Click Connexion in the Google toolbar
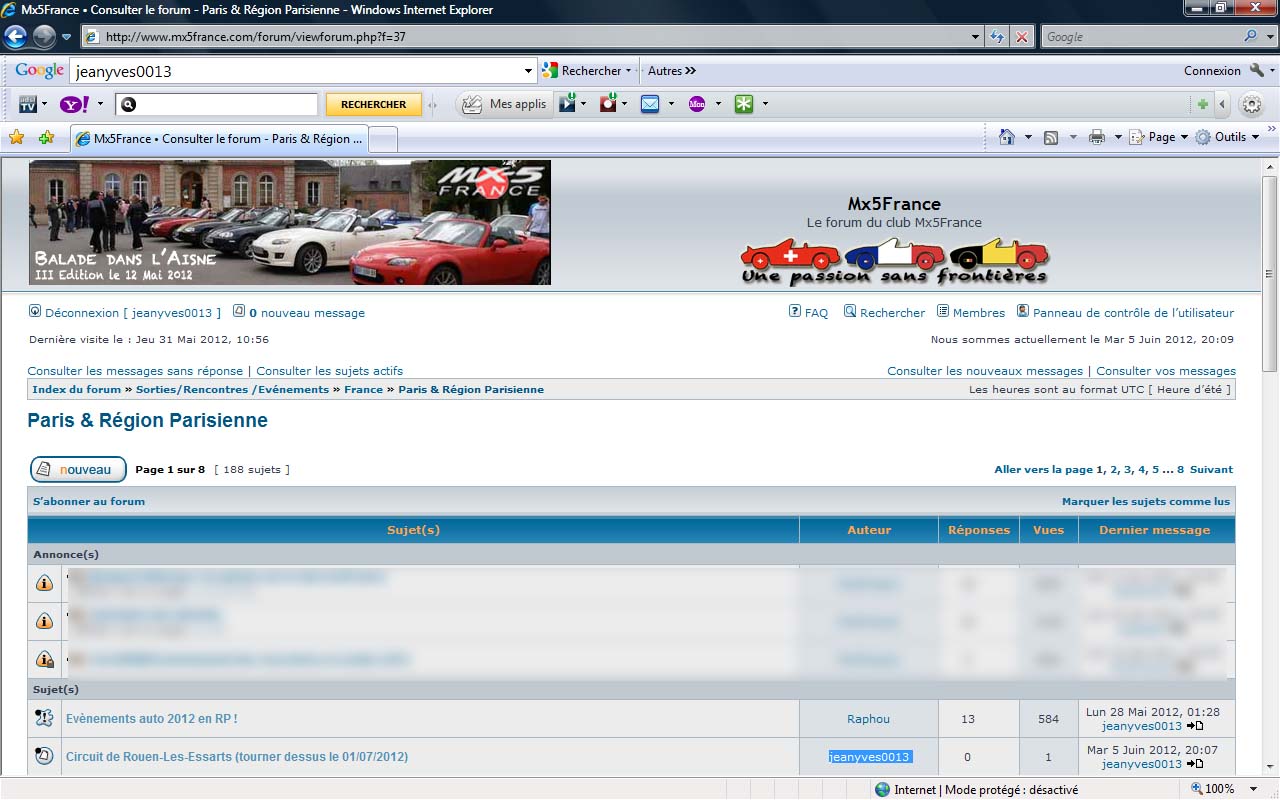The width and height of the screenshot is (1280, 800). 1212,71
